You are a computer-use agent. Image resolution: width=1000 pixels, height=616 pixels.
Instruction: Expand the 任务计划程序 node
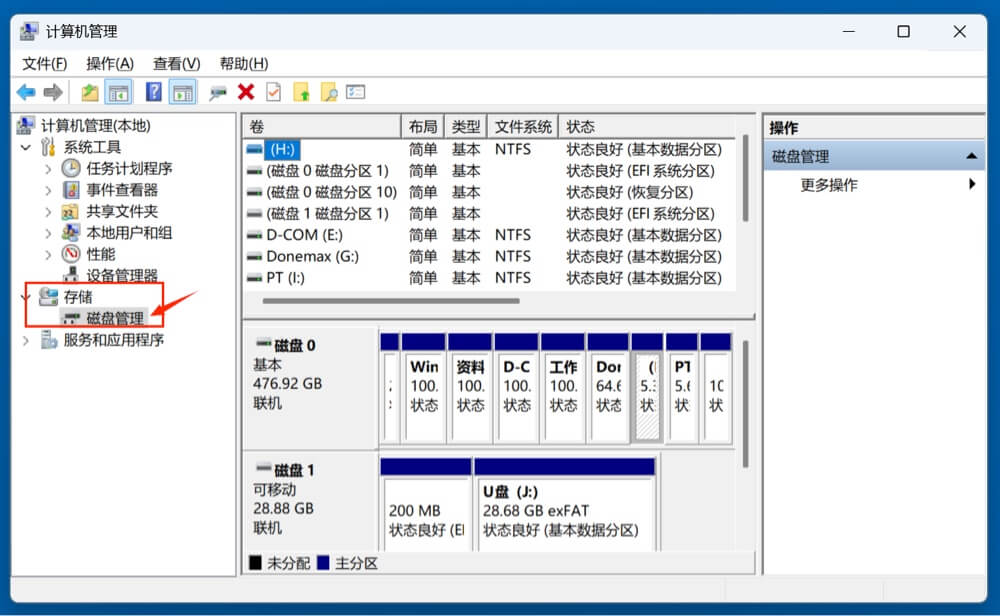point(48,169)
